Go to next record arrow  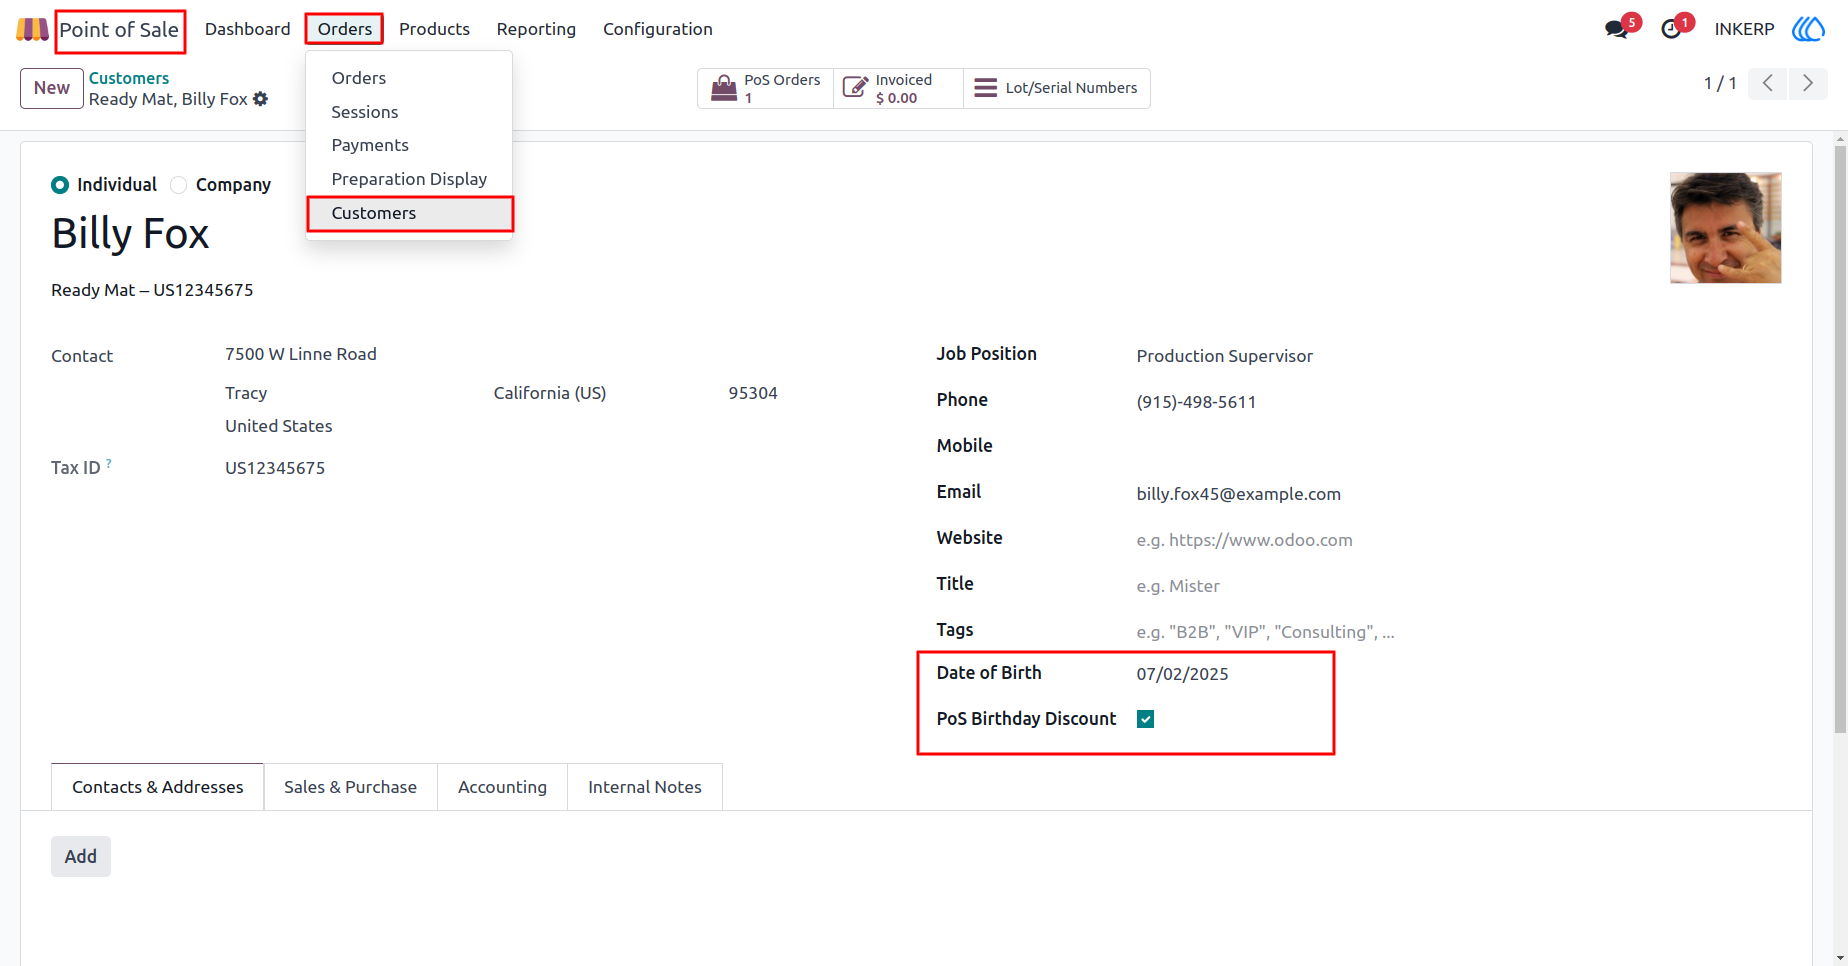point(1808,83)
